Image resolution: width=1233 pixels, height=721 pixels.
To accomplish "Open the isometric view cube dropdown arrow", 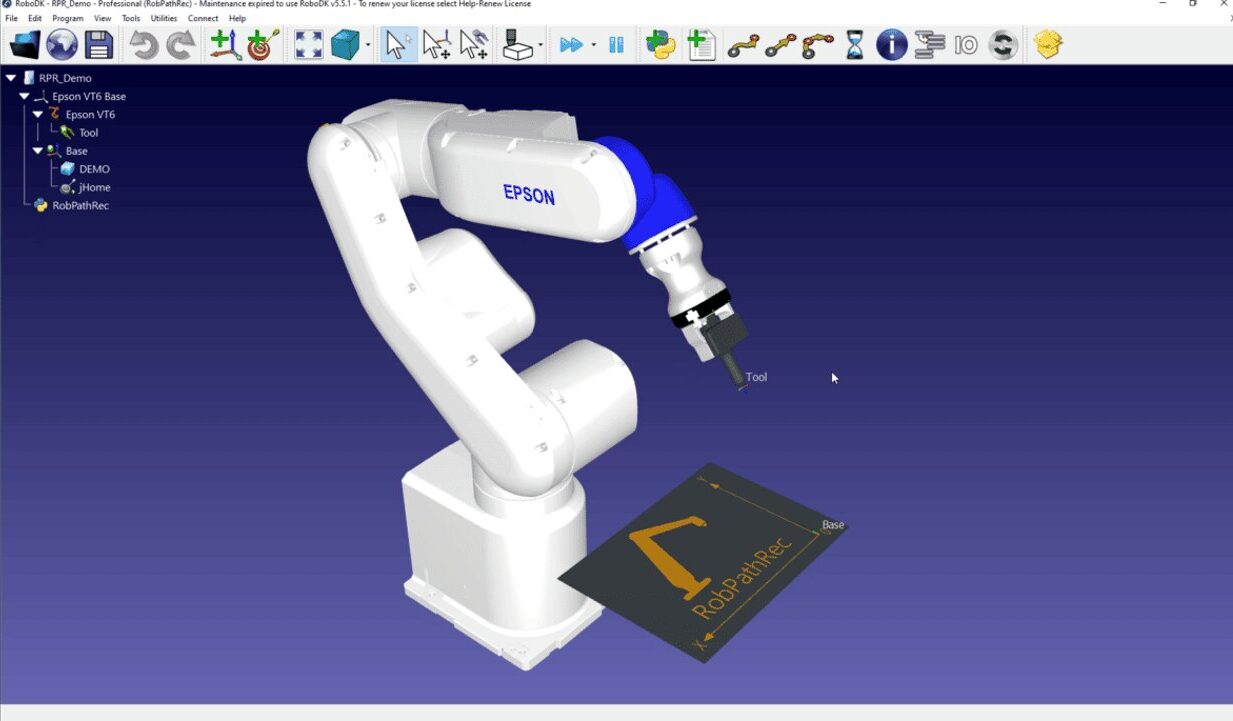I will 368,46.
